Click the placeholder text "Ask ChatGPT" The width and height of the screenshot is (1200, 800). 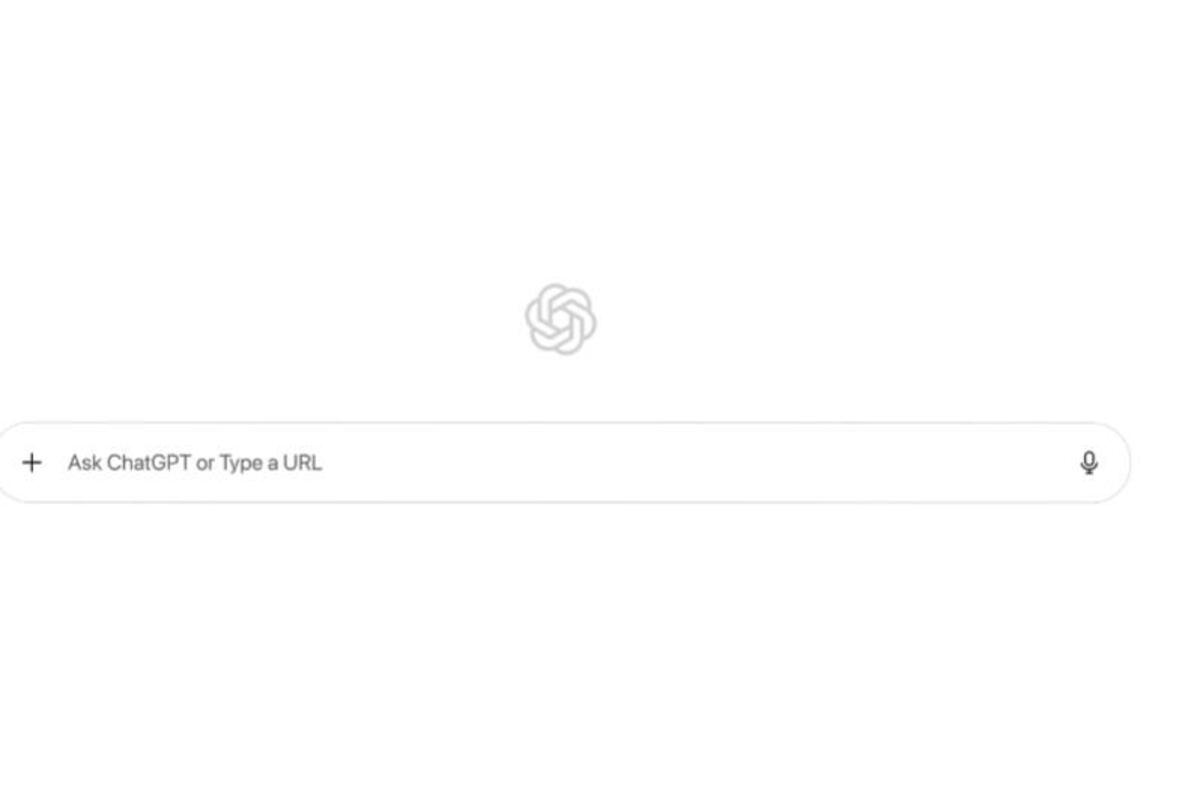(x=129, y=462)
